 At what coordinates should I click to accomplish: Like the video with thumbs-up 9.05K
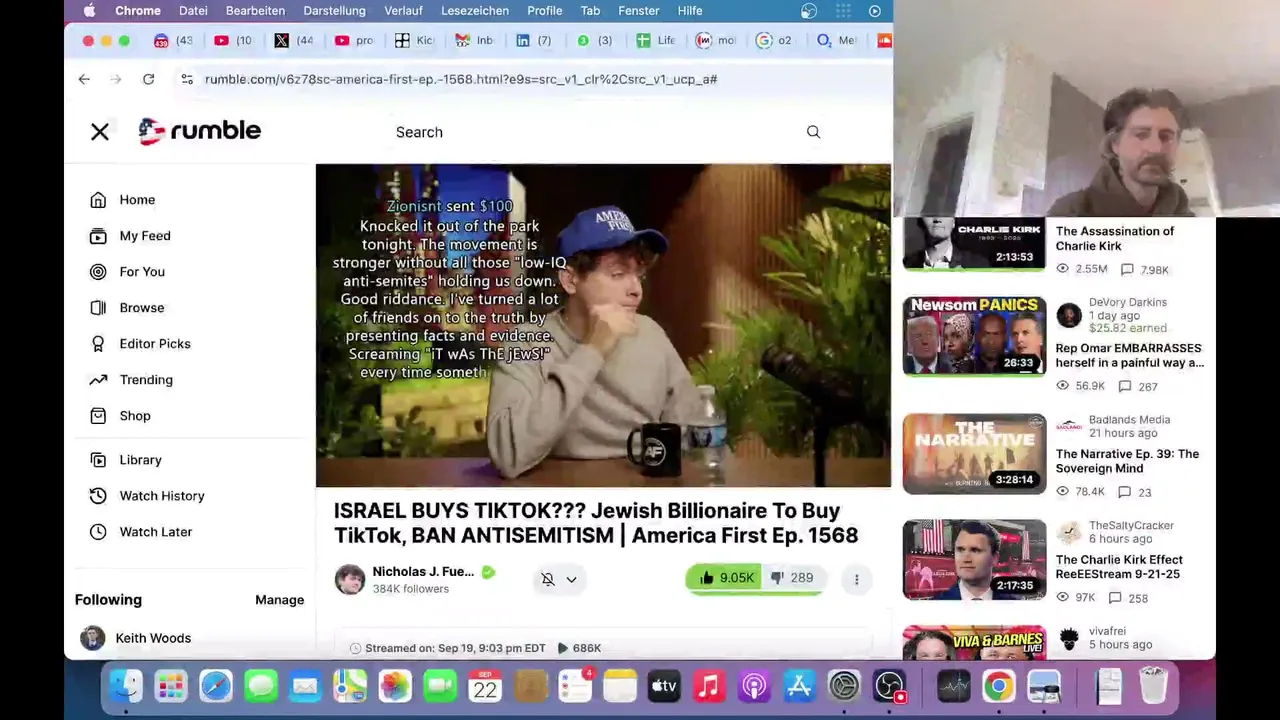[726, 578]
